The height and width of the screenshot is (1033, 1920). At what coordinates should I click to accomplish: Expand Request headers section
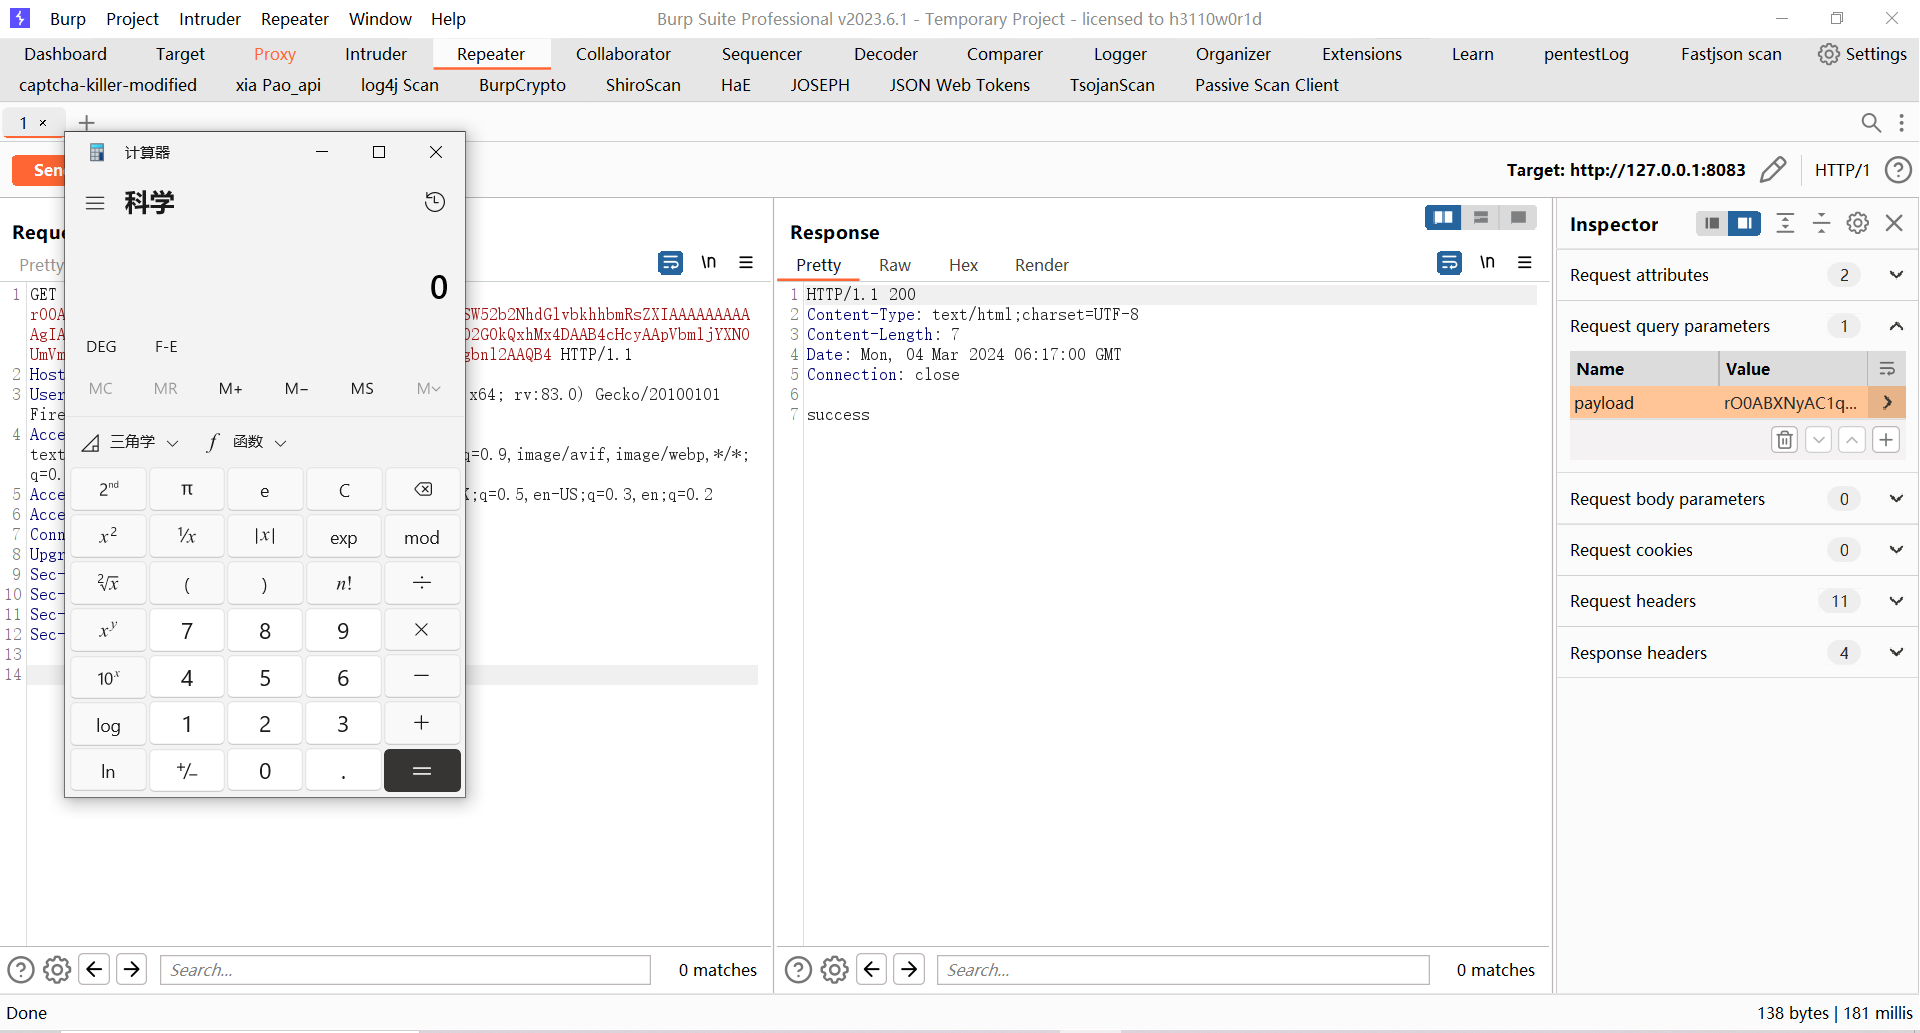click(x=1896, y=601)
